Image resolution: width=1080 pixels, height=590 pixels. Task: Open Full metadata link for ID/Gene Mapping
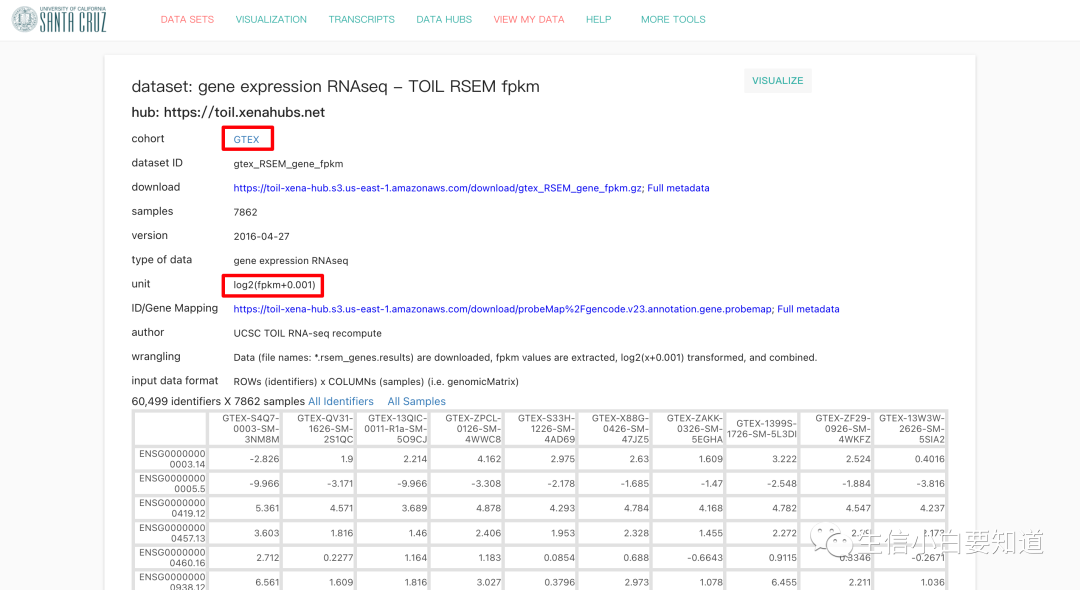(809, 309)
